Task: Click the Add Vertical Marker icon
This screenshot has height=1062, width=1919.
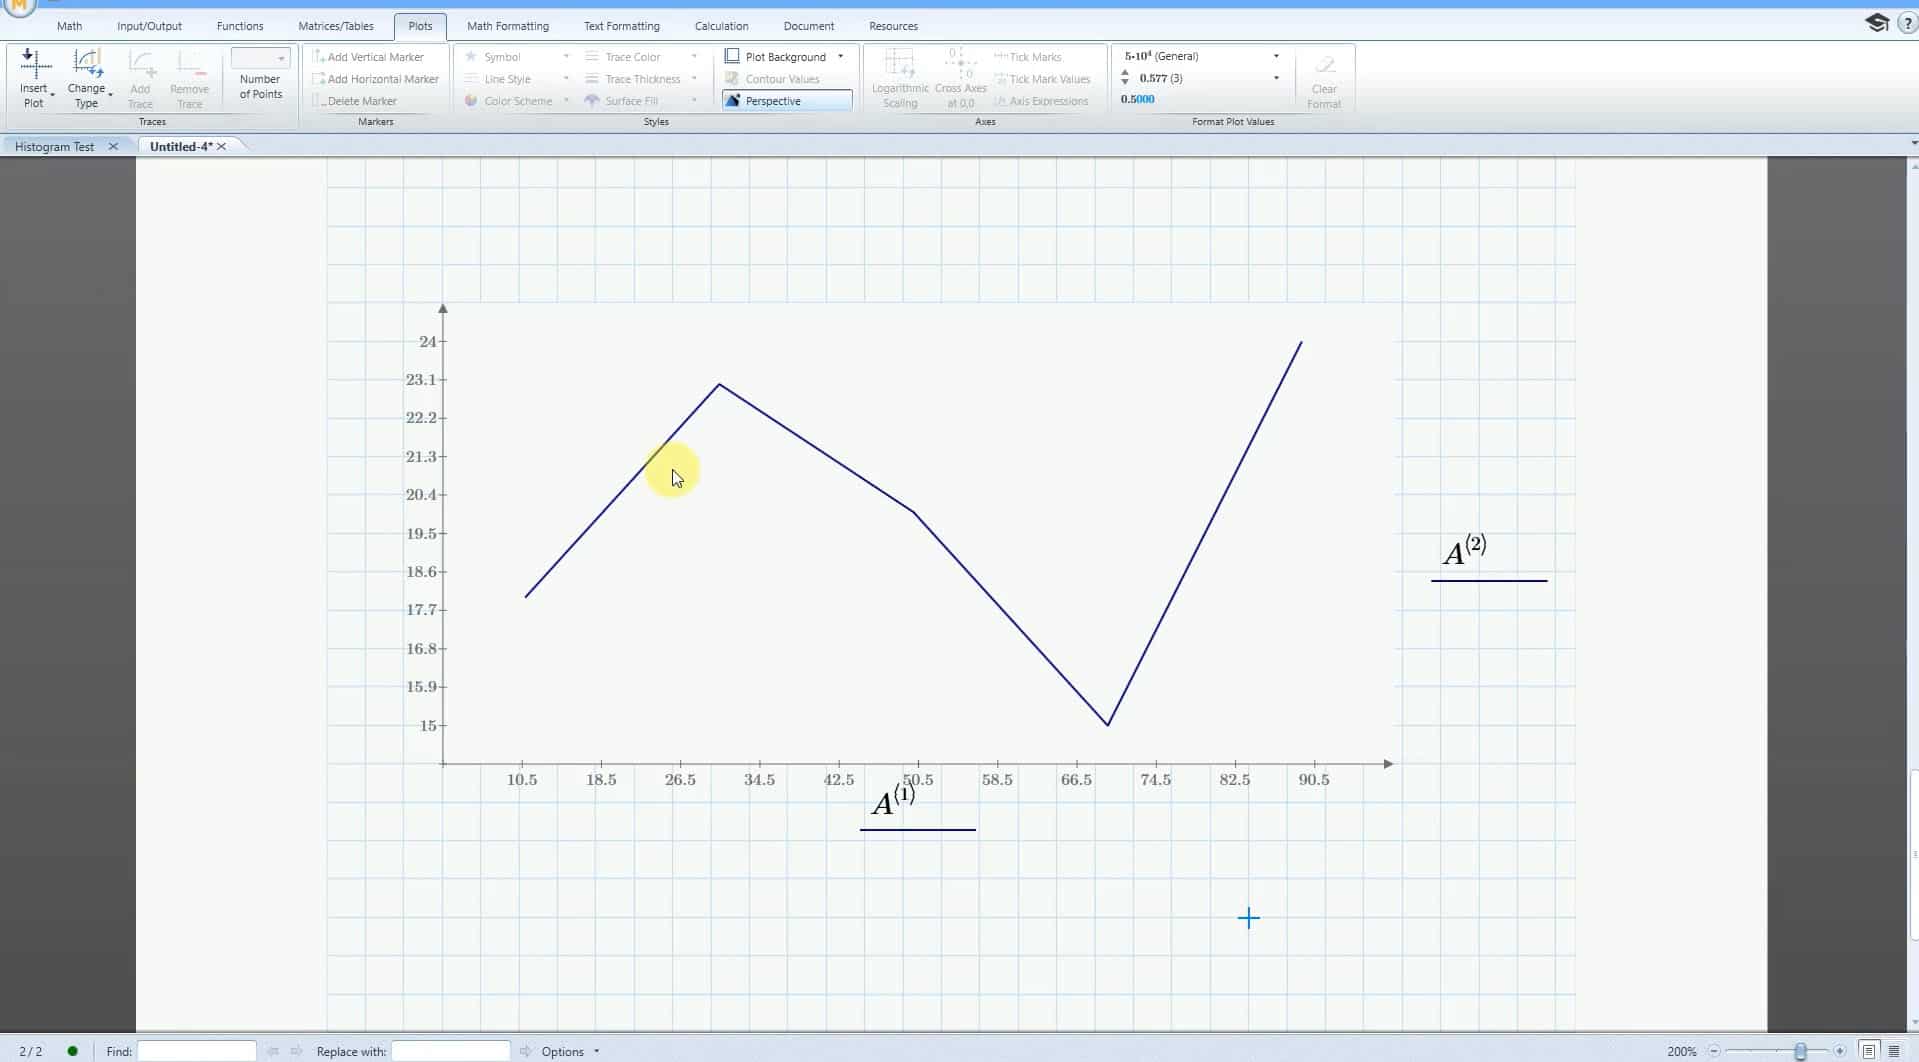Action: click(319, 57)
